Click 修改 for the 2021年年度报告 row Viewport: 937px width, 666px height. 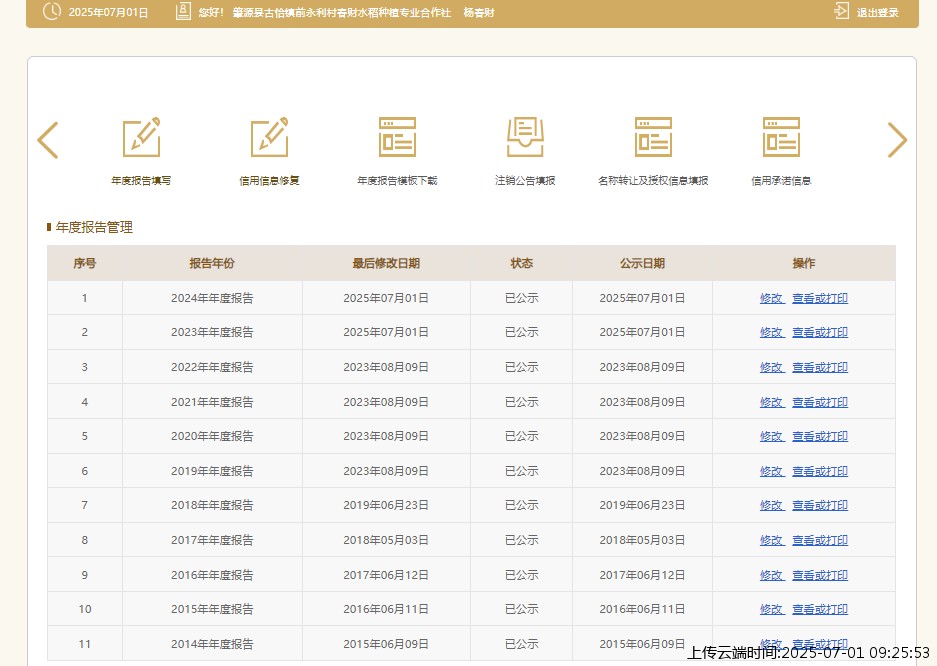pos(771,402)
